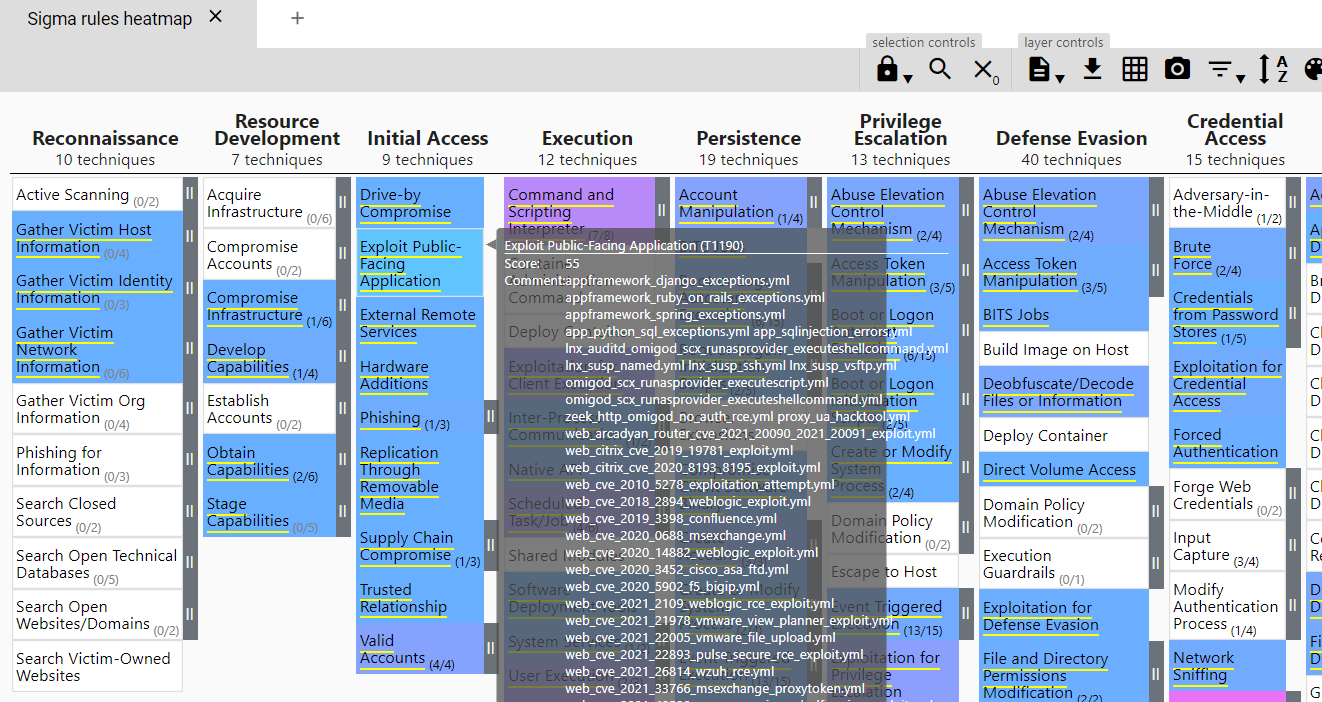Expand Brute Force sub-techniques handle
This screenshot has height=702, width=1322.
(x=1293, y=255)
